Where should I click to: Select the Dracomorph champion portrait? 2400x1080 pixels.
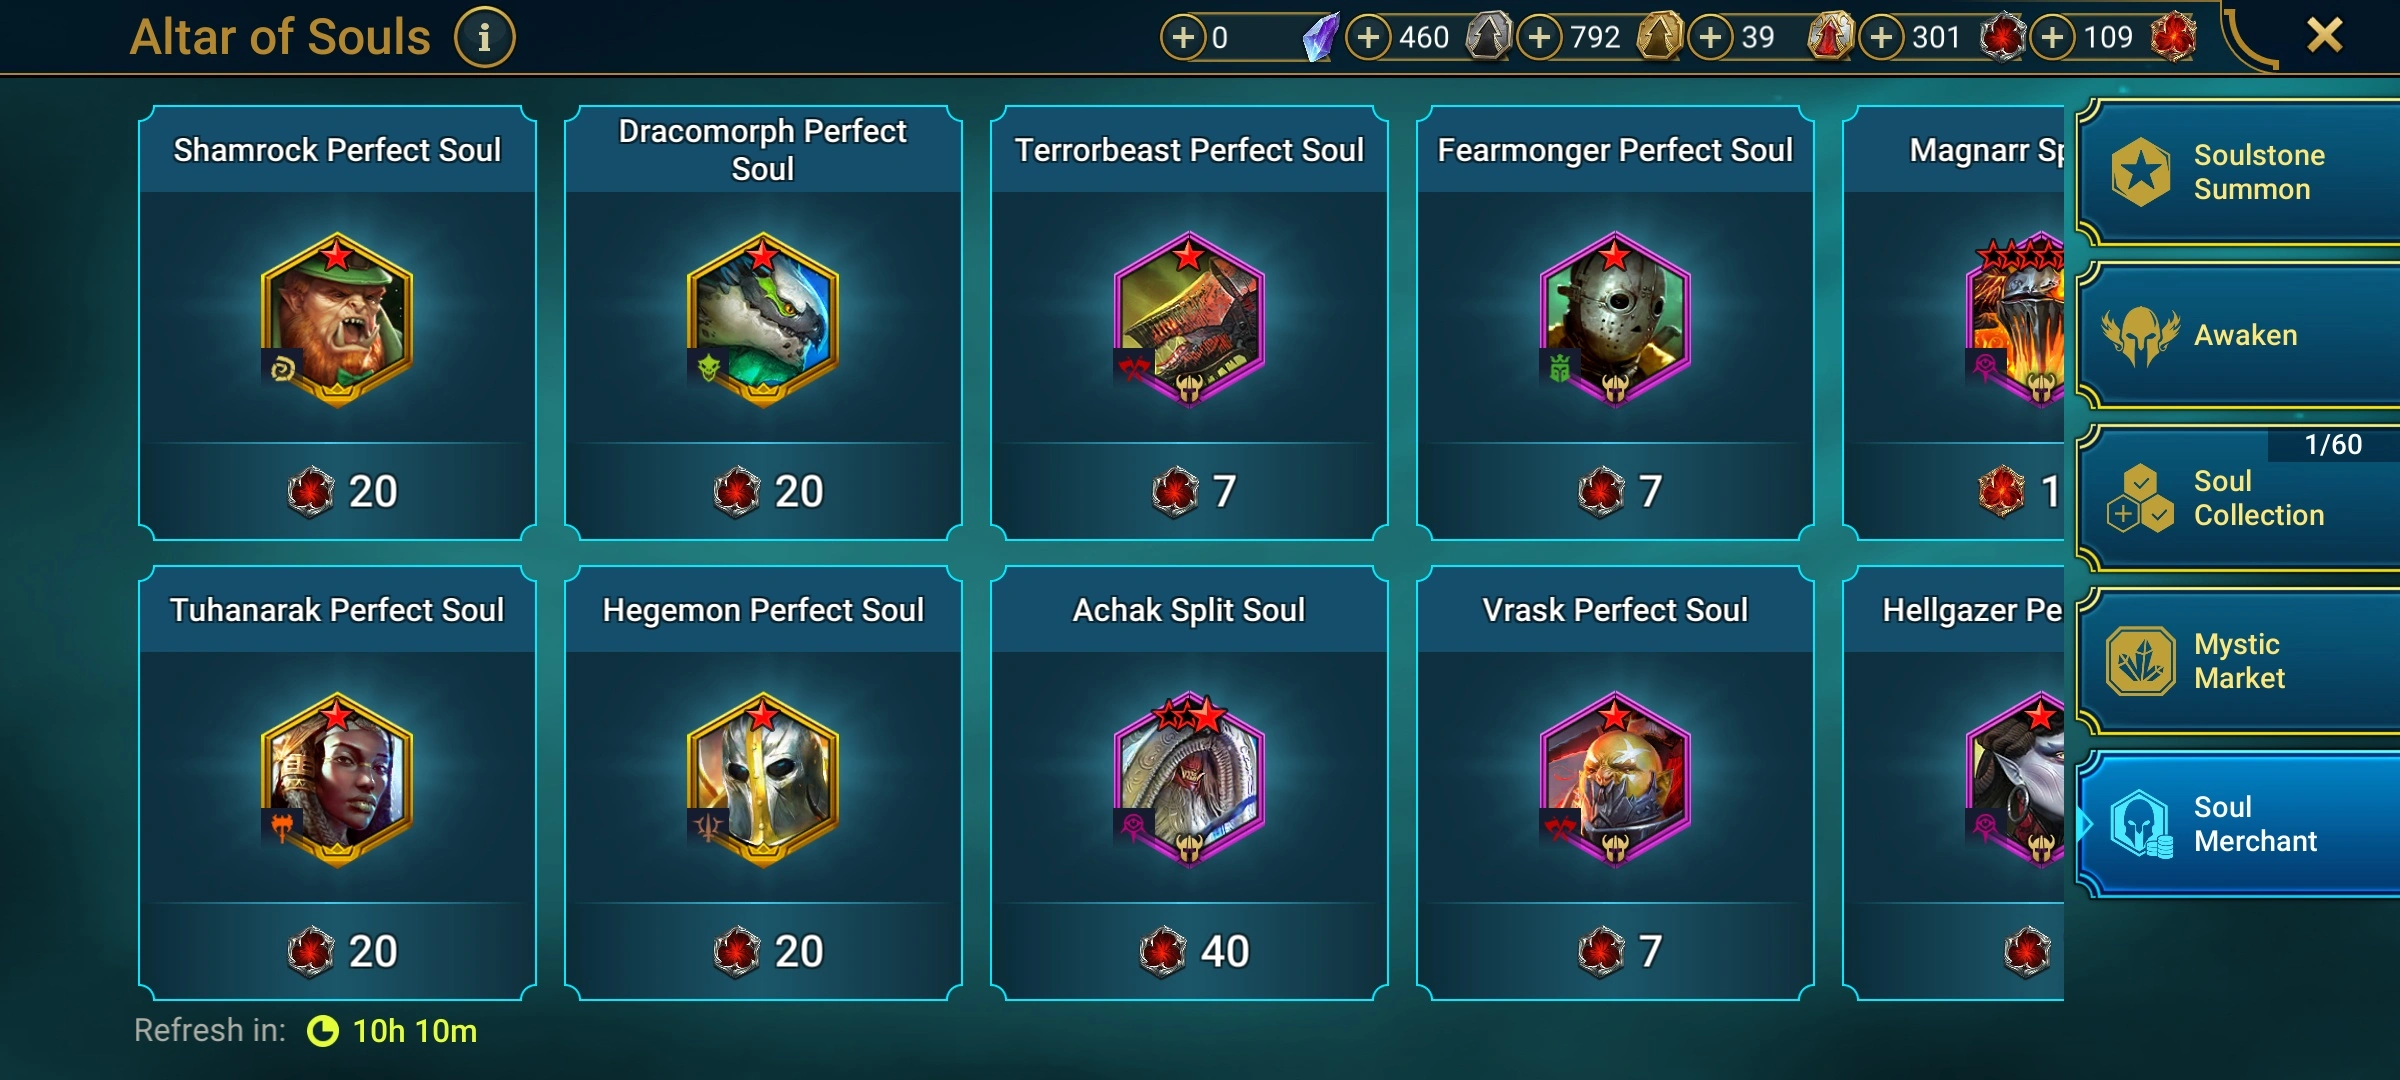[x=763, y=320]
